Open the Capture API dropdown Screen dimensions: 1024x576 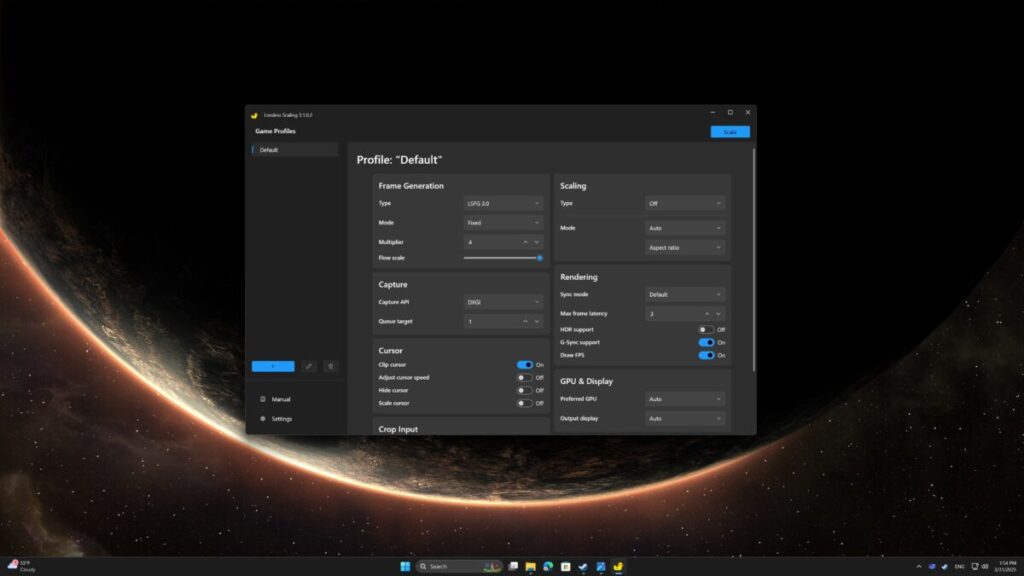pyautogui.click(x=503, y=302)
